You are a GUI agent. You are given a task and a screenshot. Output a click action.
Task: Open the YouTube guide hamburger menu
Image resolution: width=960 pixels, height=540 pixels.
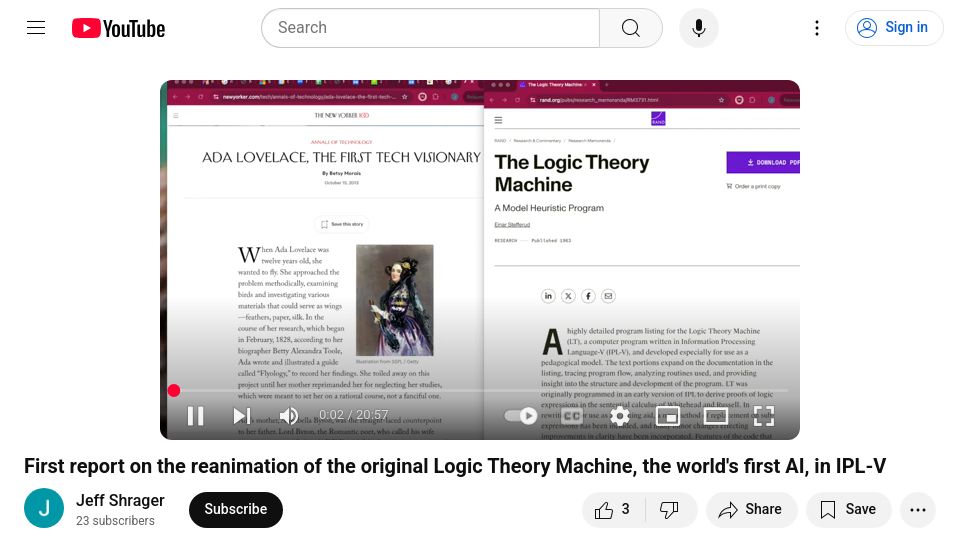(36, 28)
